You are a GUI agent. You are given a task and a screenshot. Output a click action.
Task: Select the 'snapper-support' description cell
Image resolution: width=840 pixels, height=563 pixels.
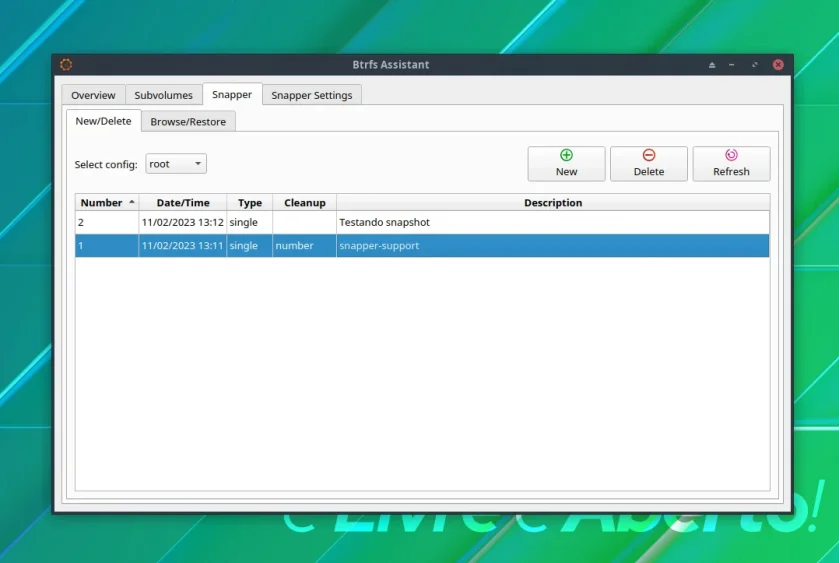click(x=553, y=245)
